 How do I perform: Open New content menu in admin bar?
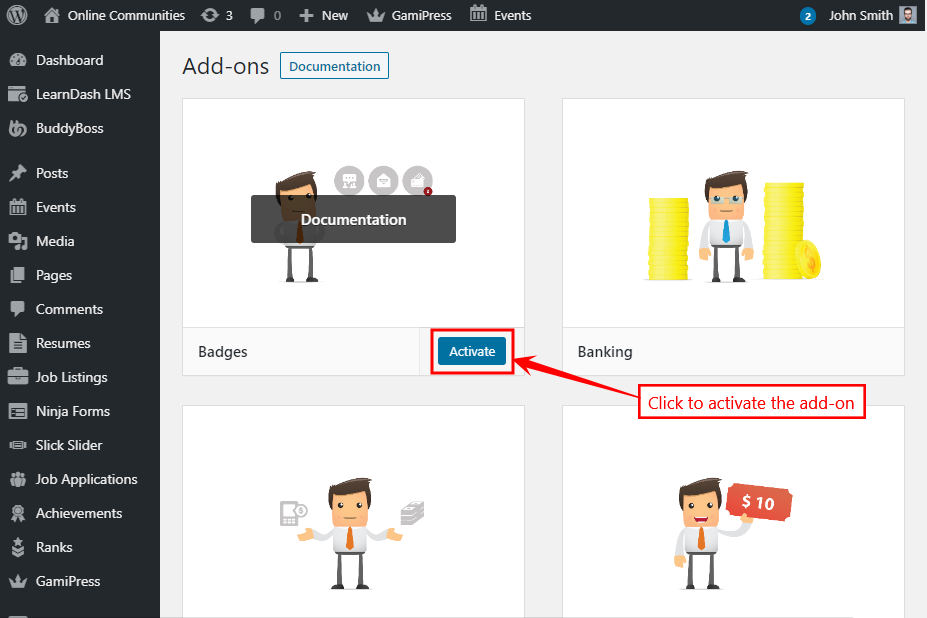click(324, 15)
